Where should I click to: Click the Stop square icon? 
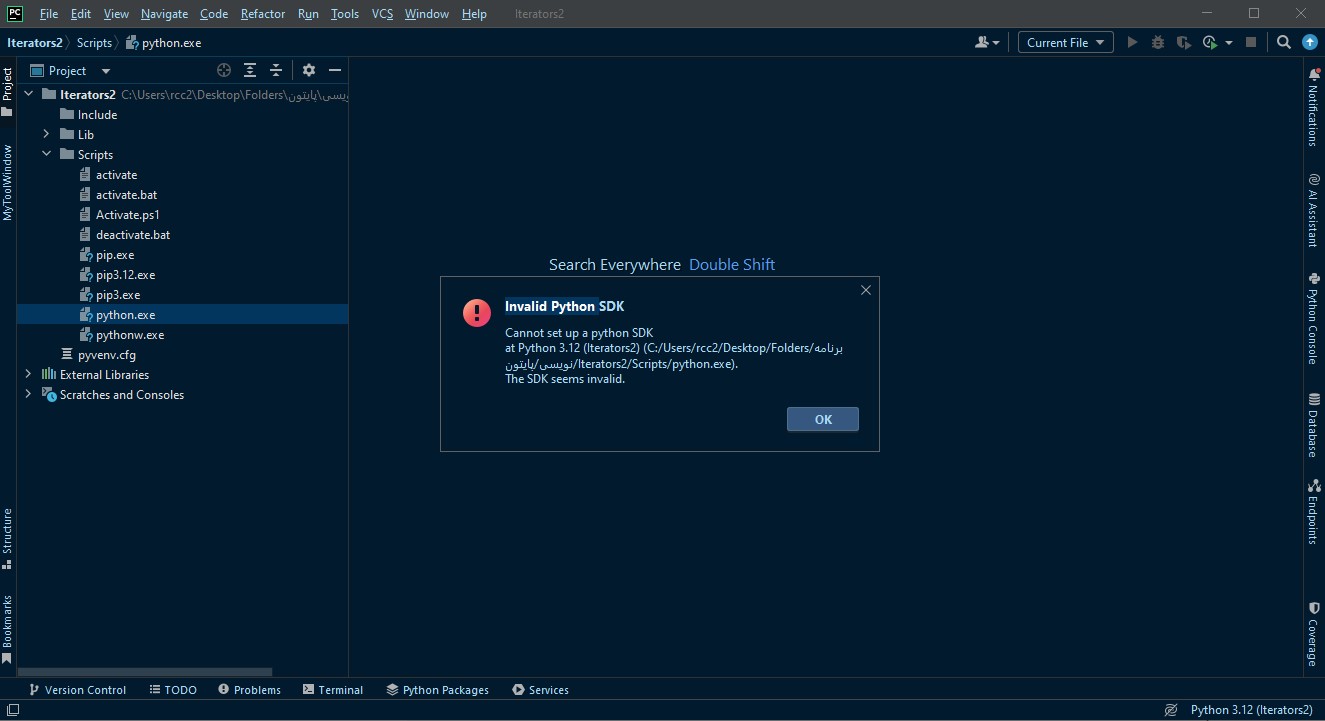tap(1251, 42)
